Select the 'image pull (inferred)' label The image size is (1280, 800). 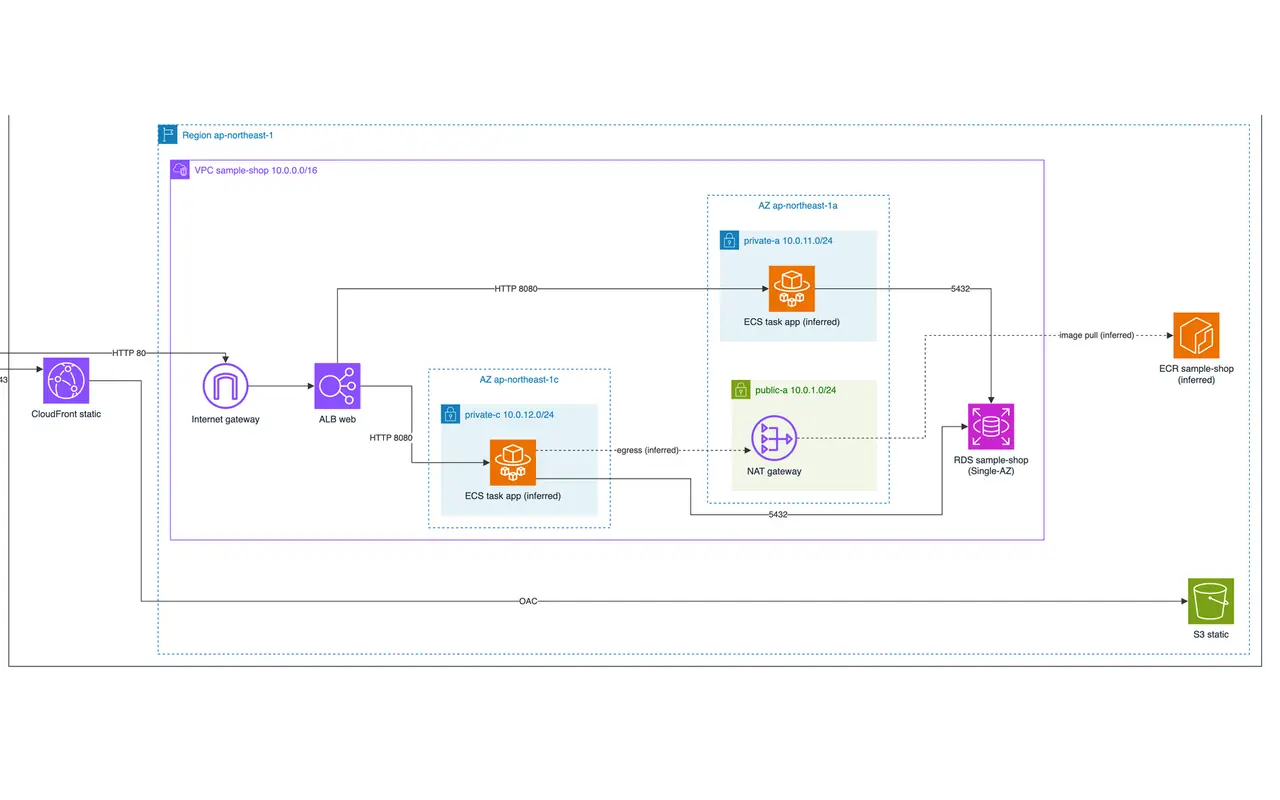point(1097,335)
